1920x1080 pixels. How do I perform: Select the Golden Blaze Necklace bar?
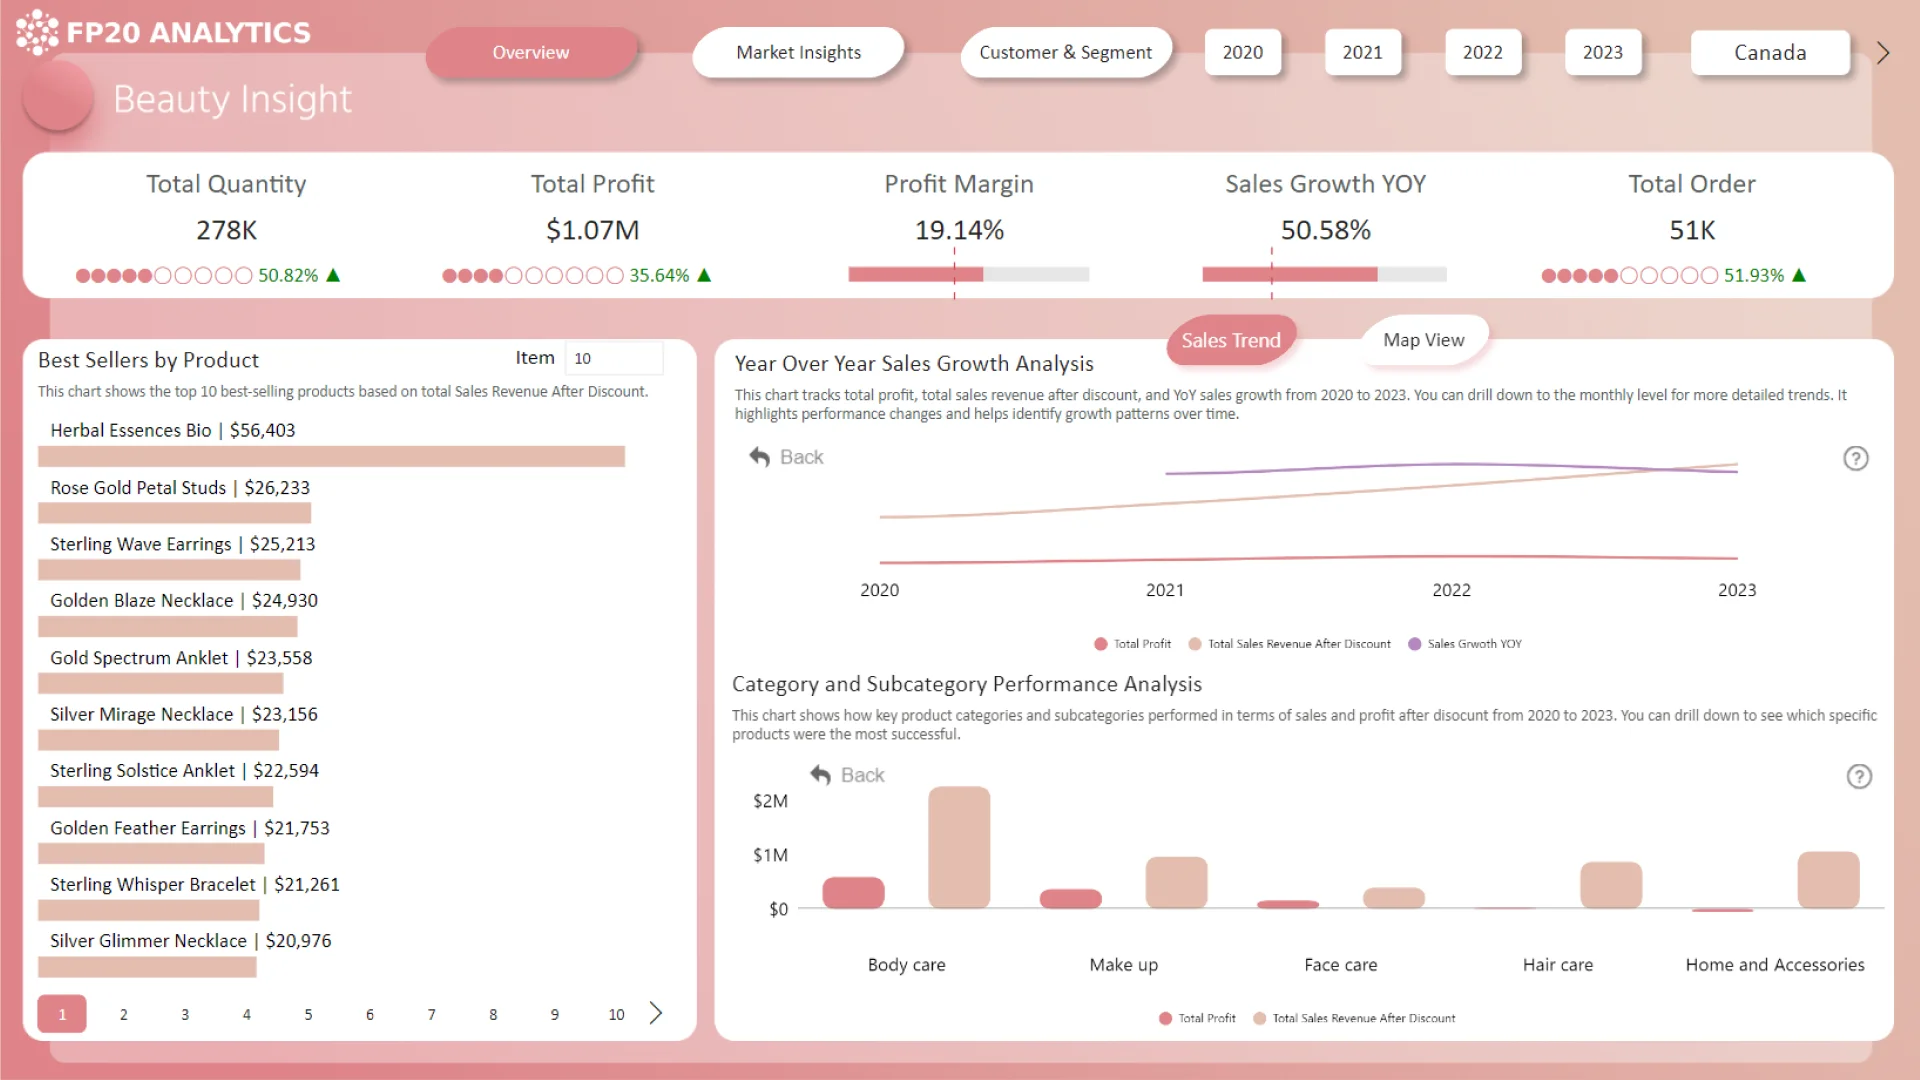click(167, 626)
